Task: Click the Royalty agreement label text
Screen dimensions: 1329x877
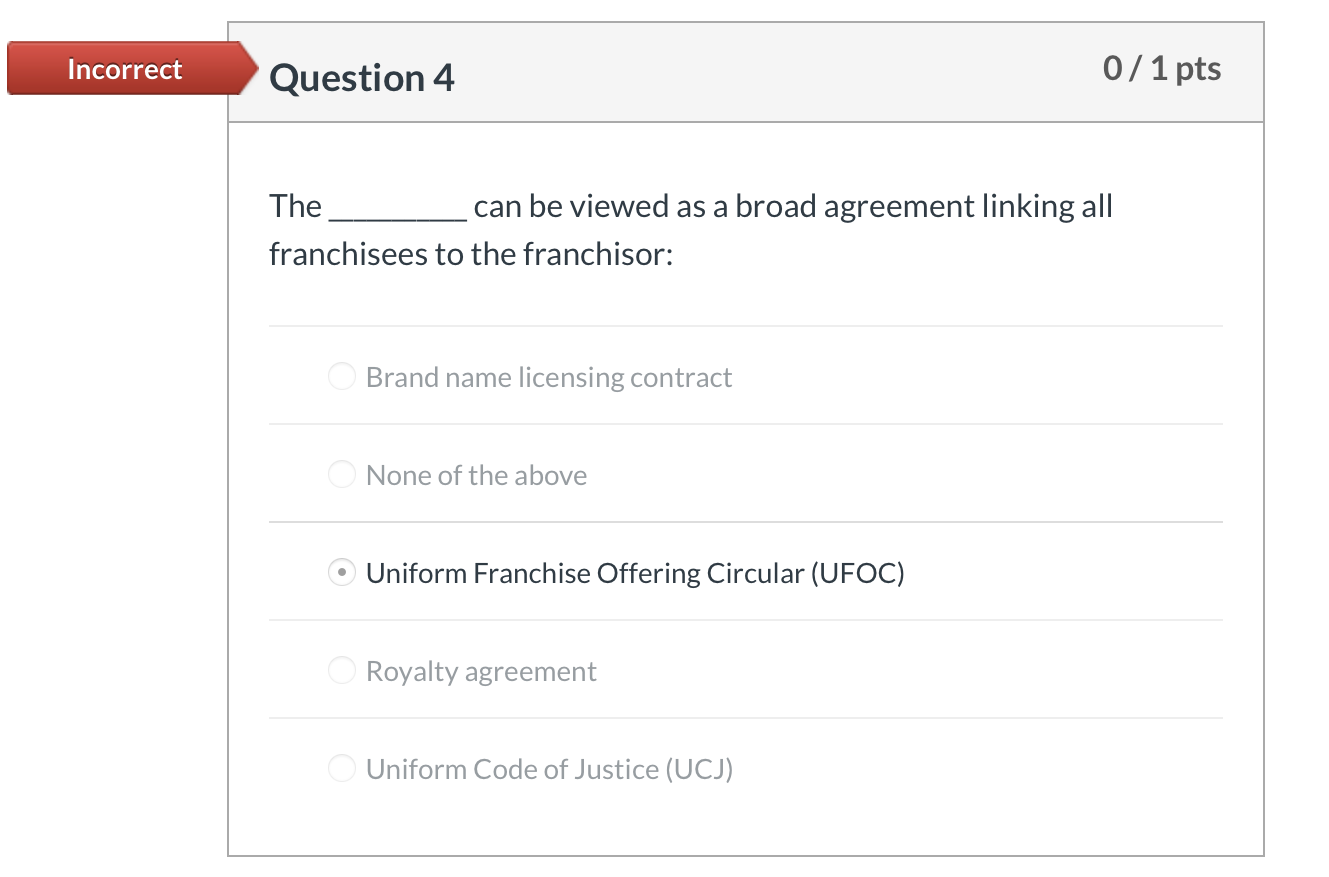Action: 482,671
